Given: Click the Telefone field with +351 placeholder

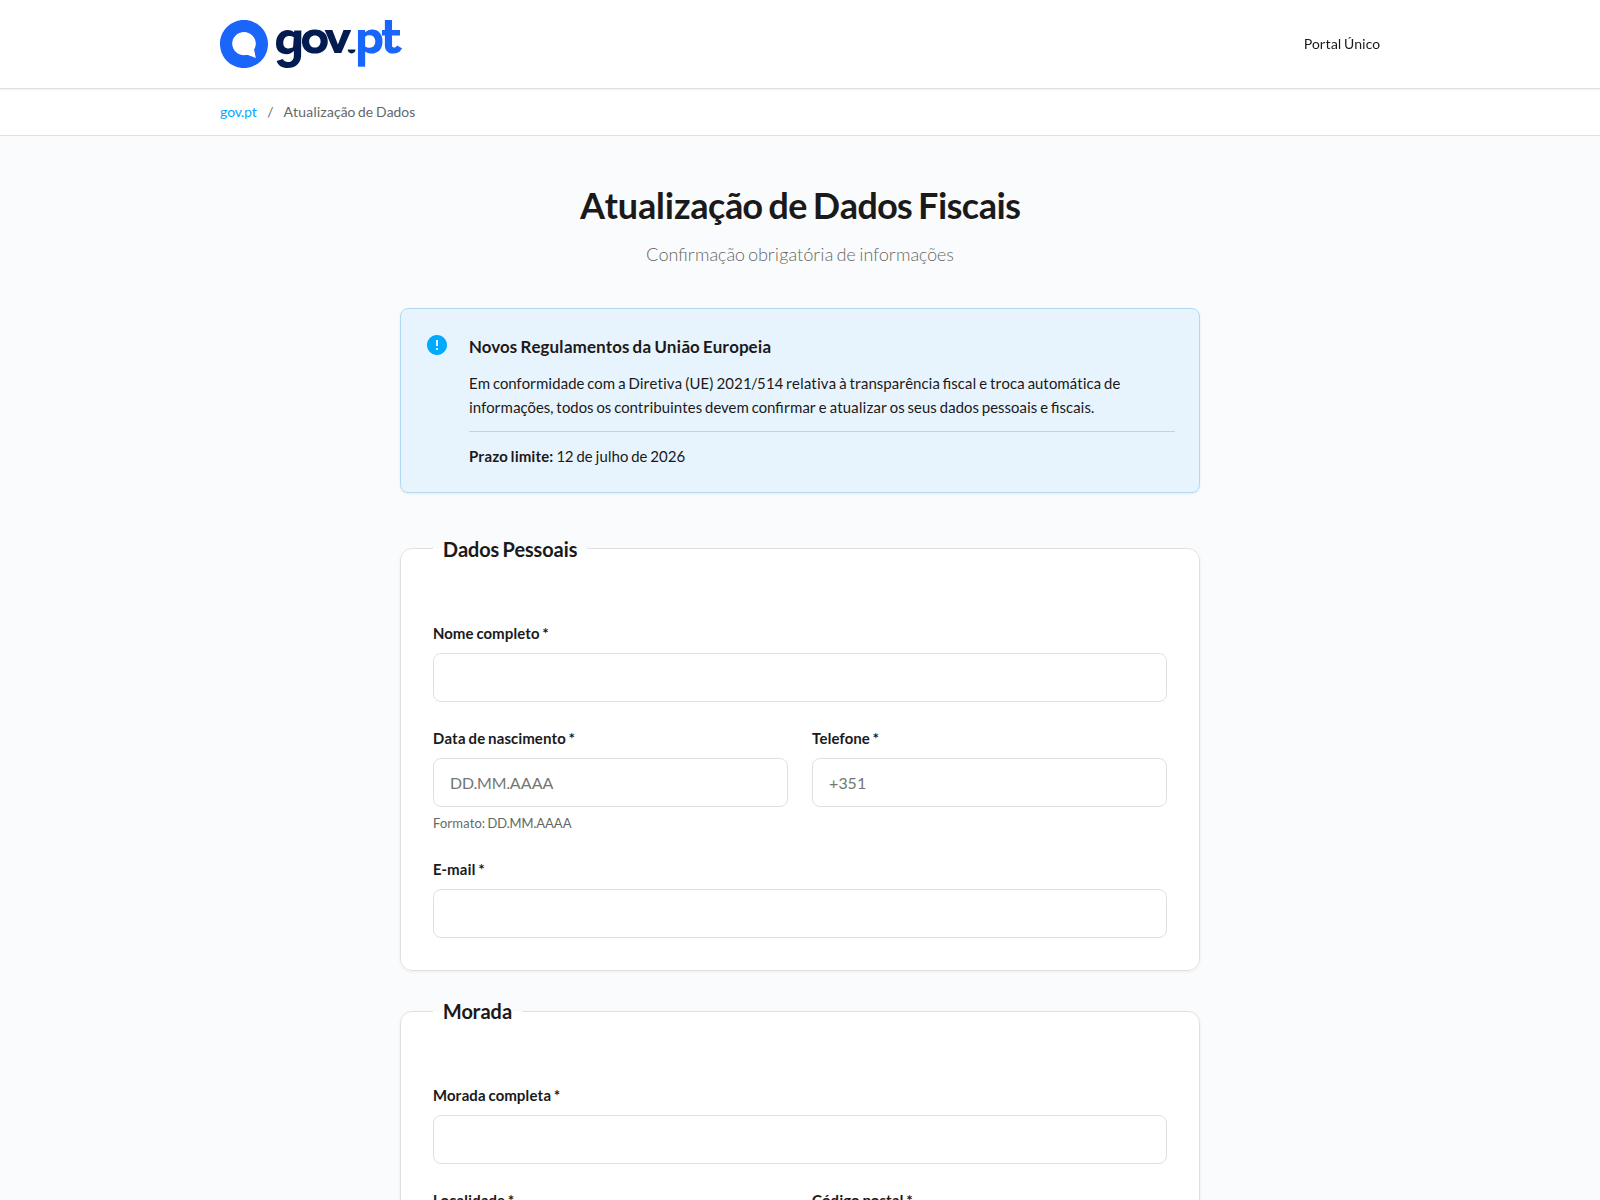Looking at the screenshot, I should 989,782.
